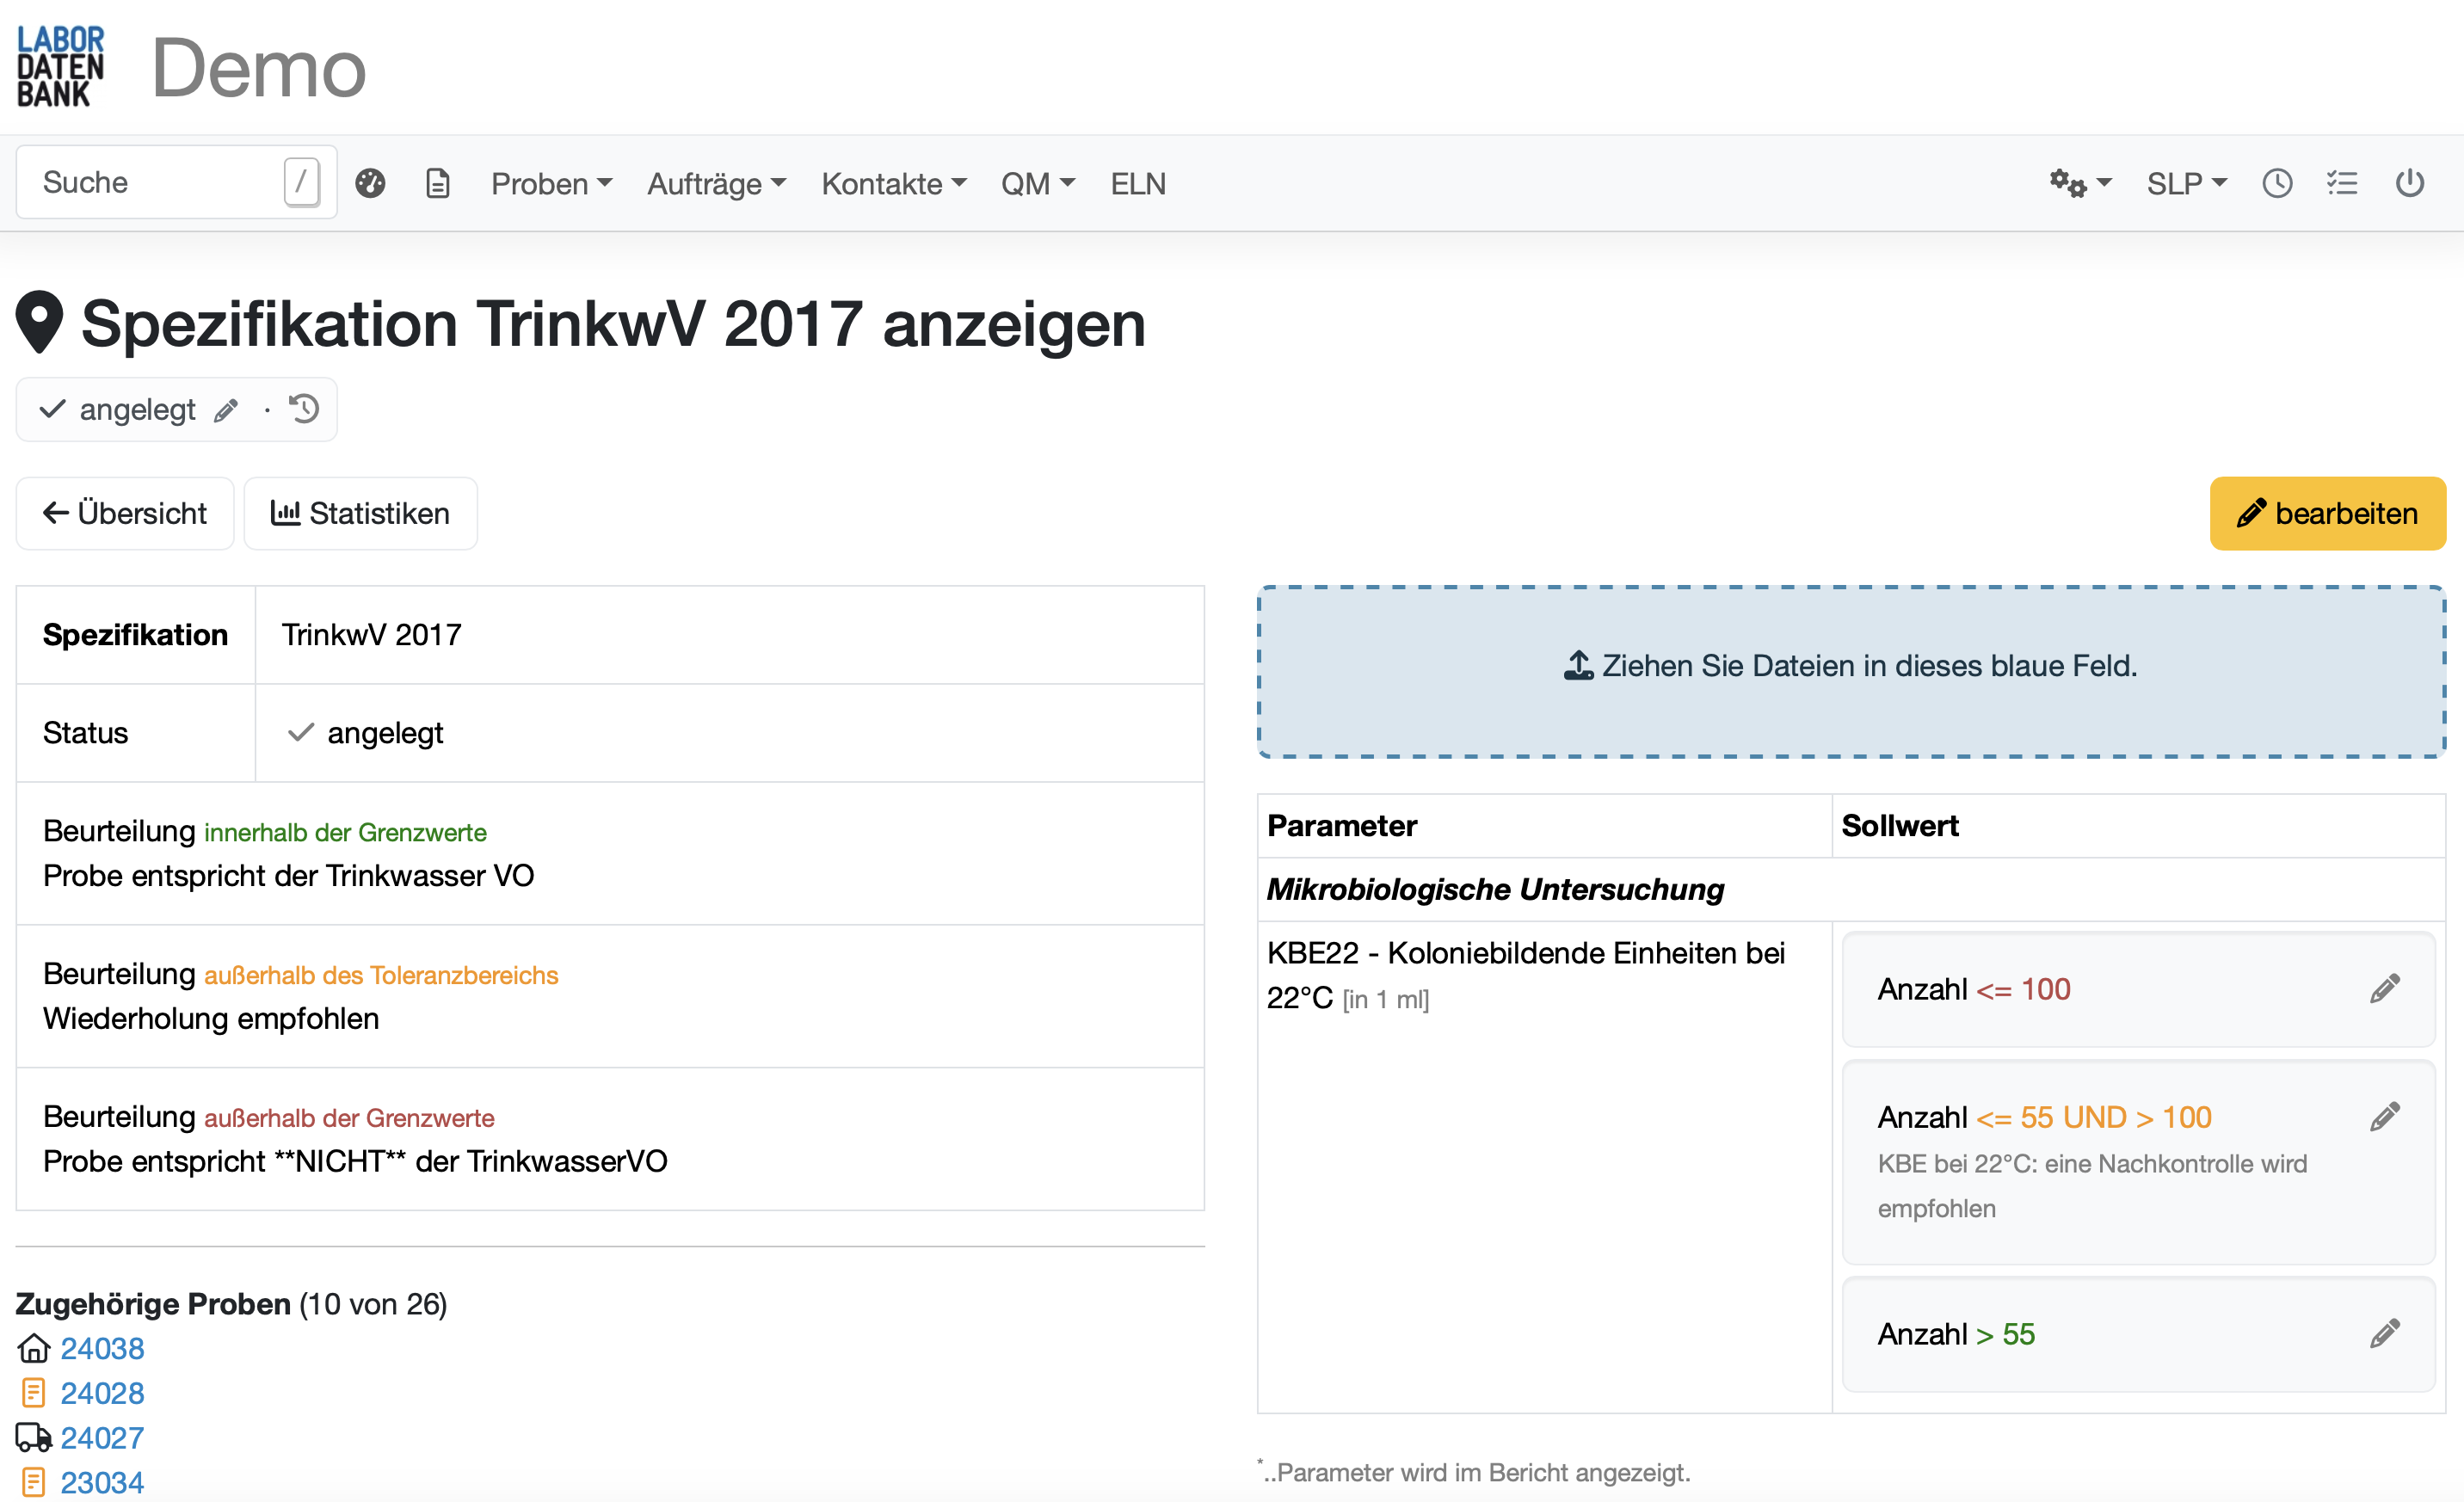Edit the Anzahl <= 100 rule with the pencil
The image size is (2464, 1502).
point(2384,988)
